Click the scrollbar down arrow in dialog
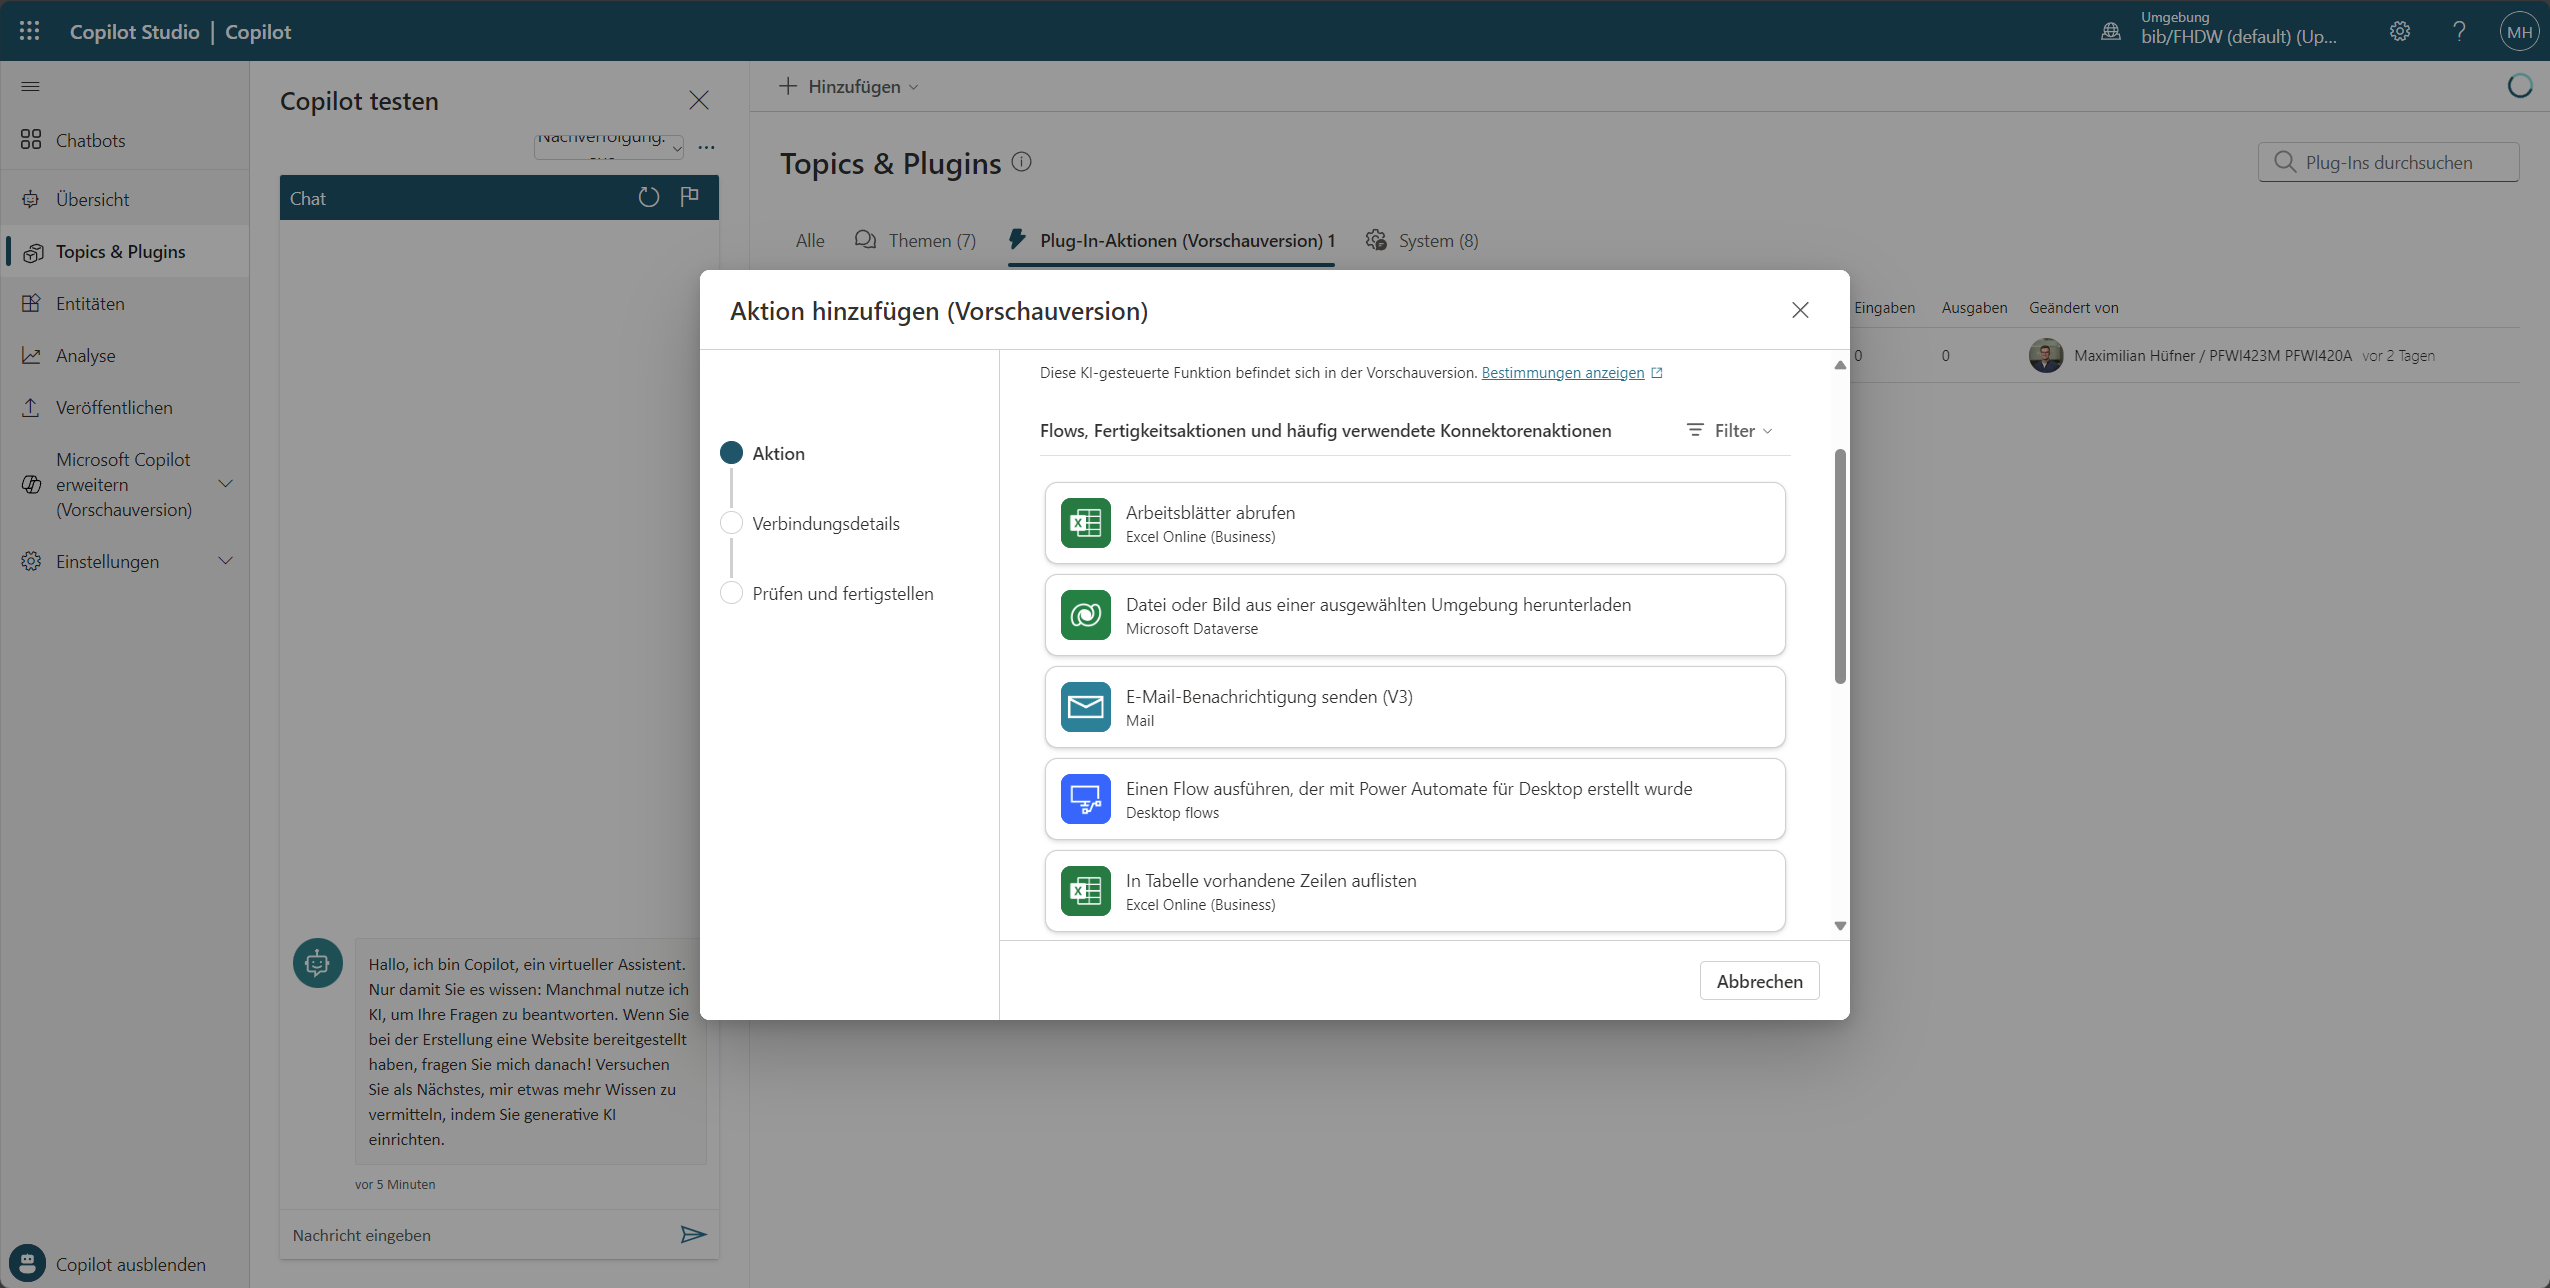 coord(1840,926)
